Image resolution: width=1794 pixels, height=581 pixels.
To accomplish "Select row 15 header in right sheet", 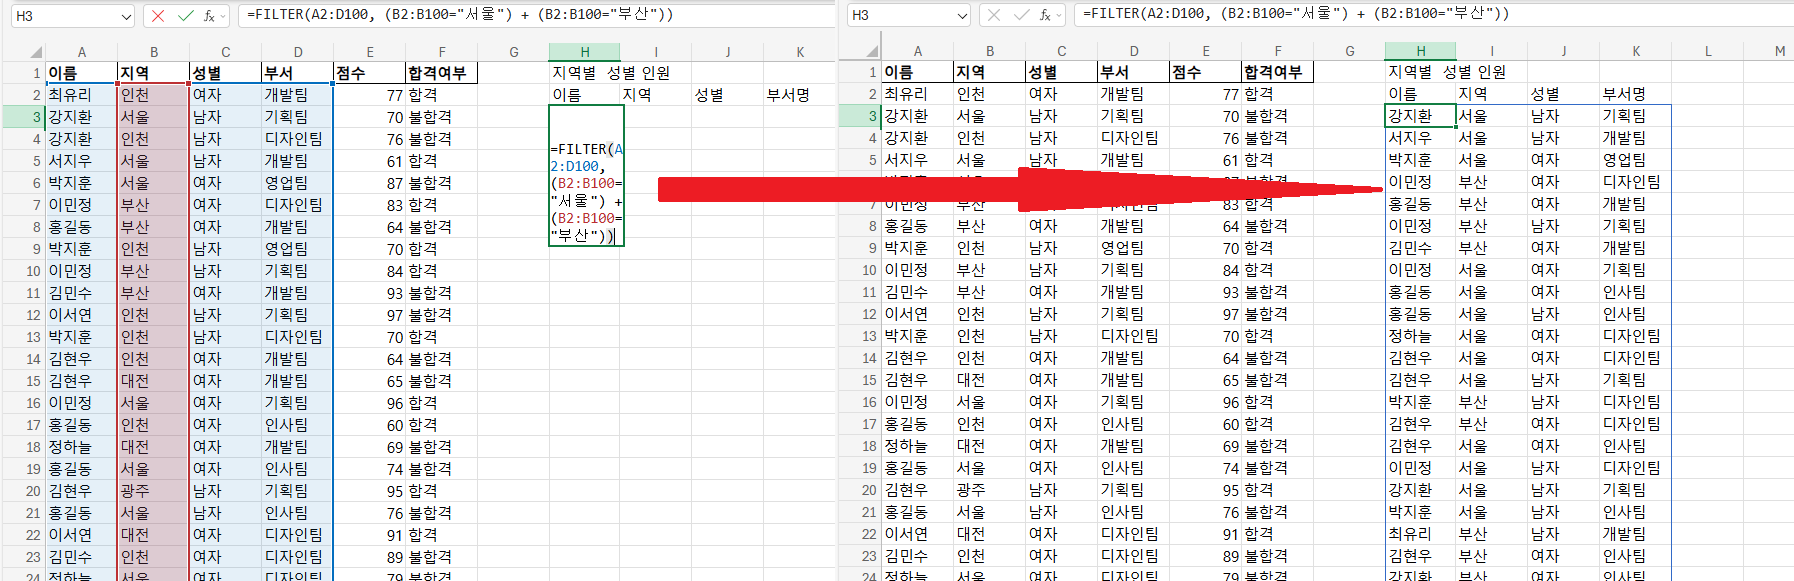I will 860,380.
